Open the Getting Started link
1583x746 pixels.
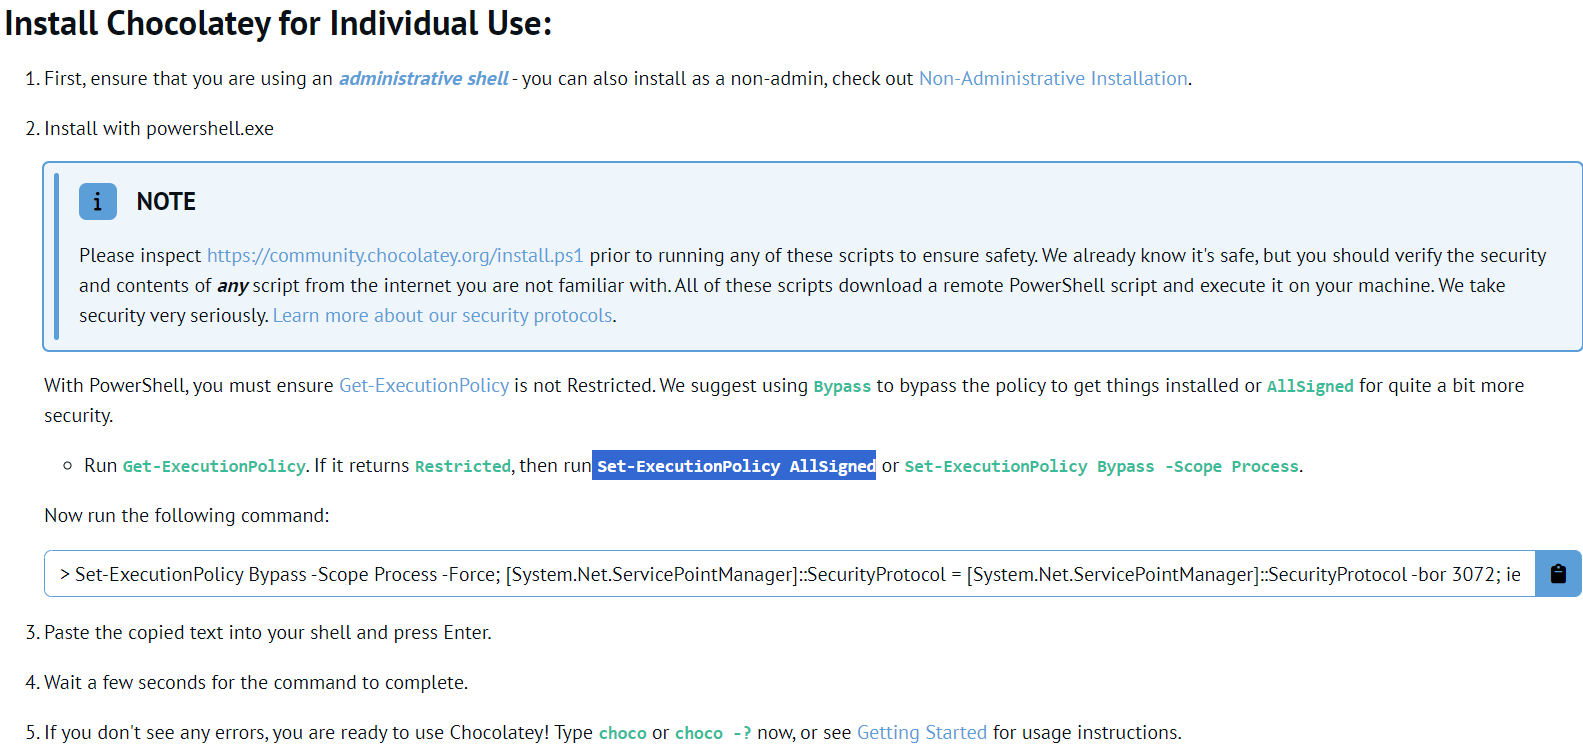pos(922,733)
